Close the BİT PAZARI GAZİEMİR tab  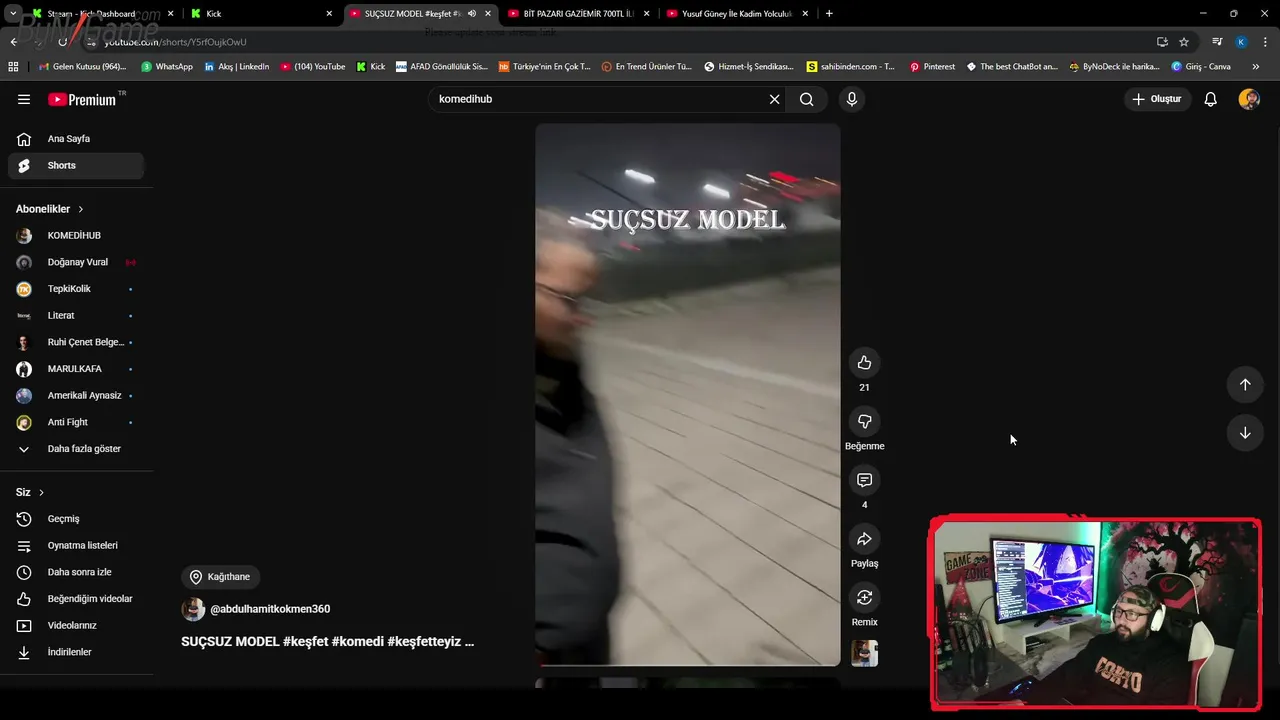(646, 14)
